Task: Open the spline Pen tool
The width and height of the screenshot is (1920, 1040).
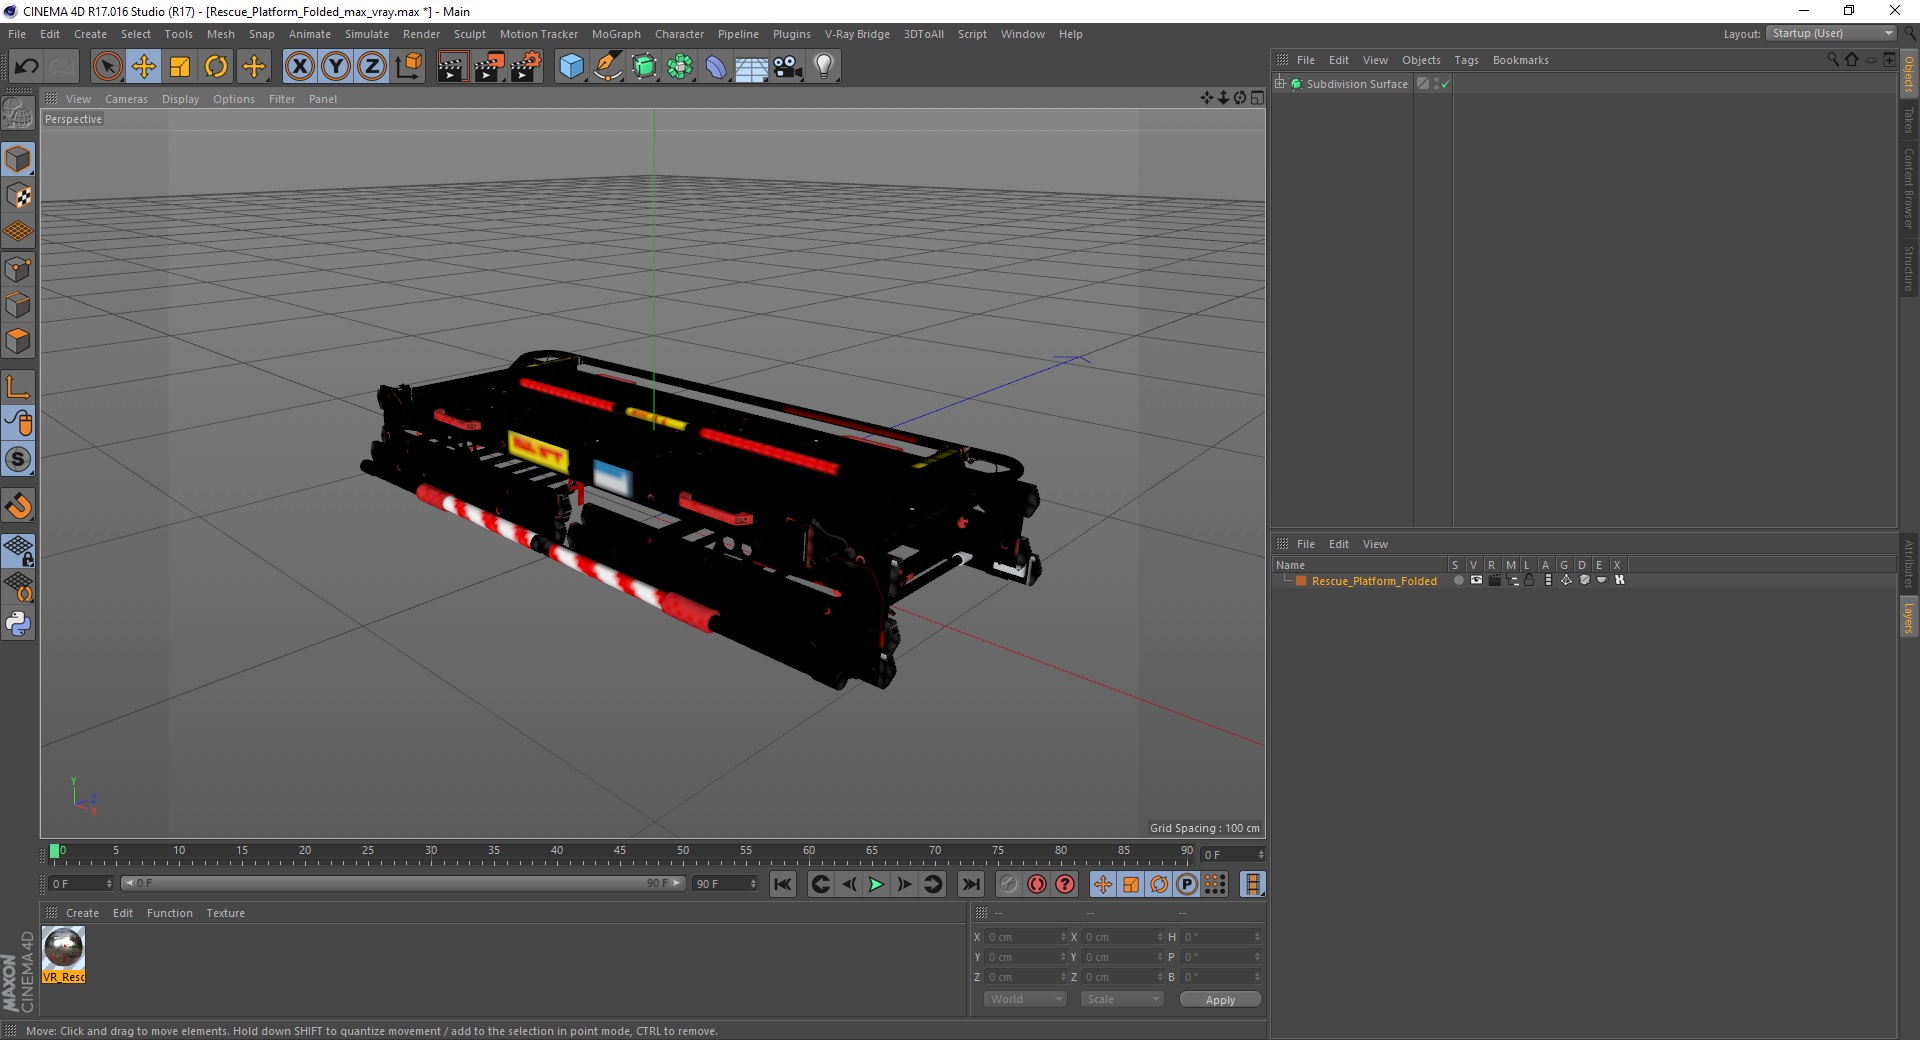Action: [608, 67]
